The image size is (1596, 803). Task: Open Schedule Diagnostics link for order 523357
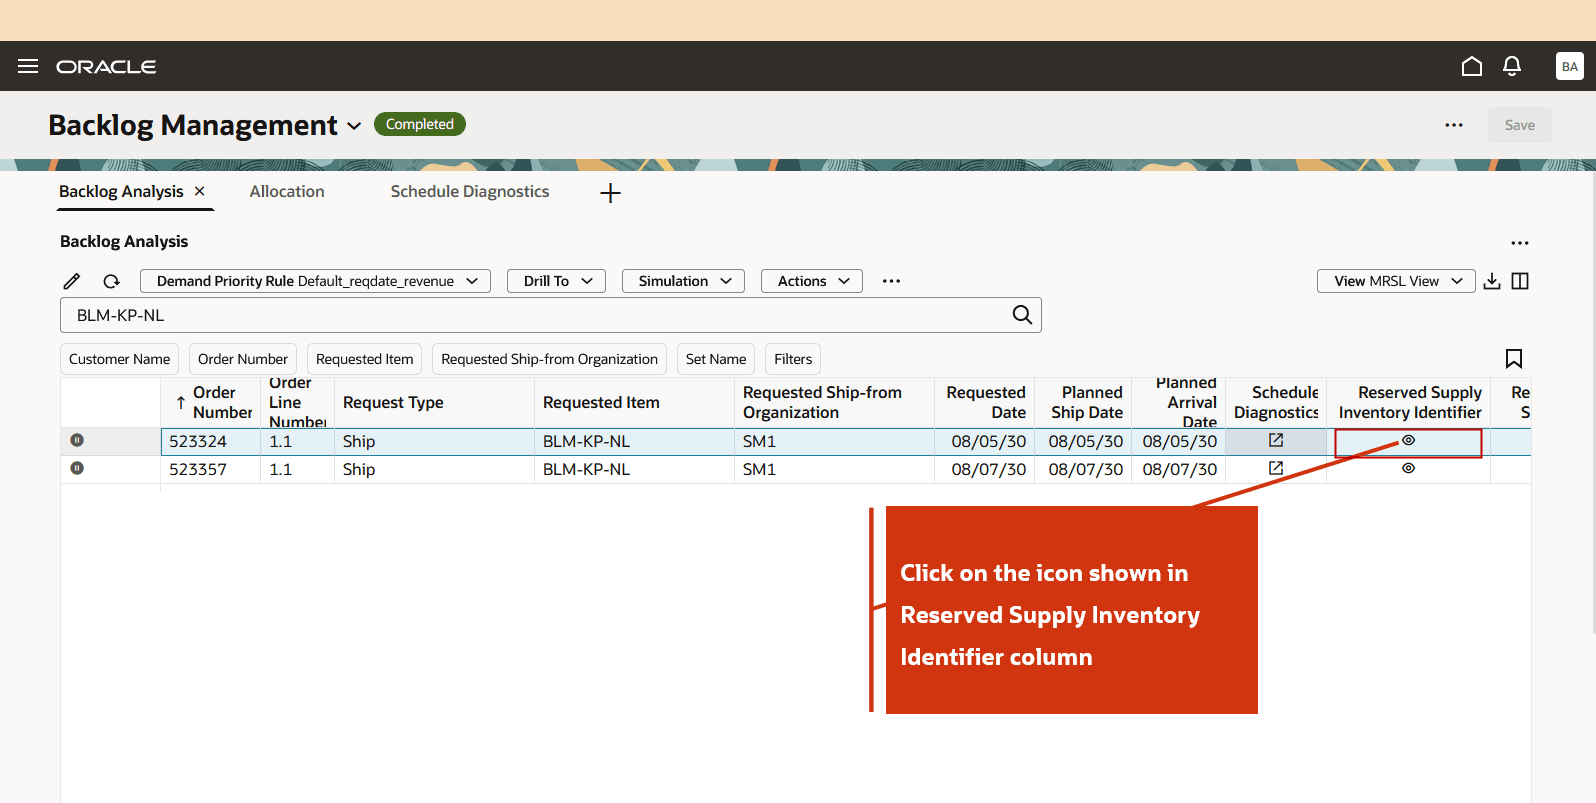tap(1276, 468)
